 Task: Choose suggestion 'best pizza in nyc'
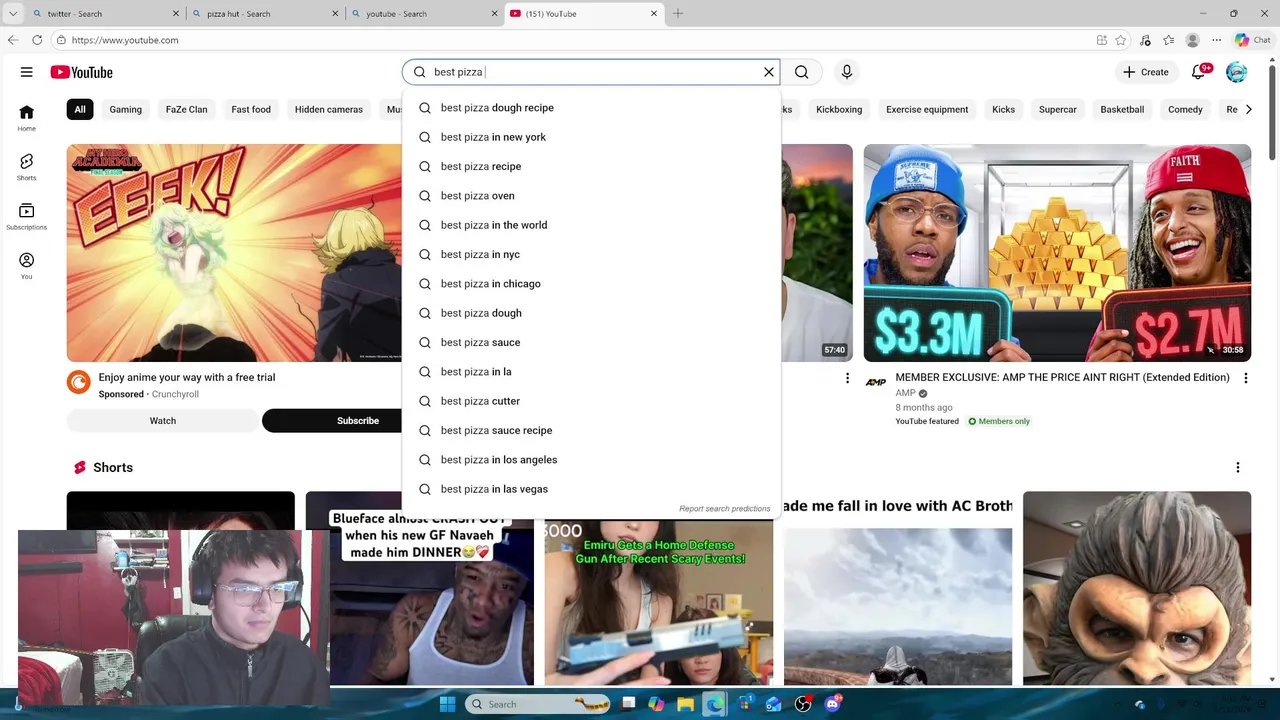coord(591,254)
